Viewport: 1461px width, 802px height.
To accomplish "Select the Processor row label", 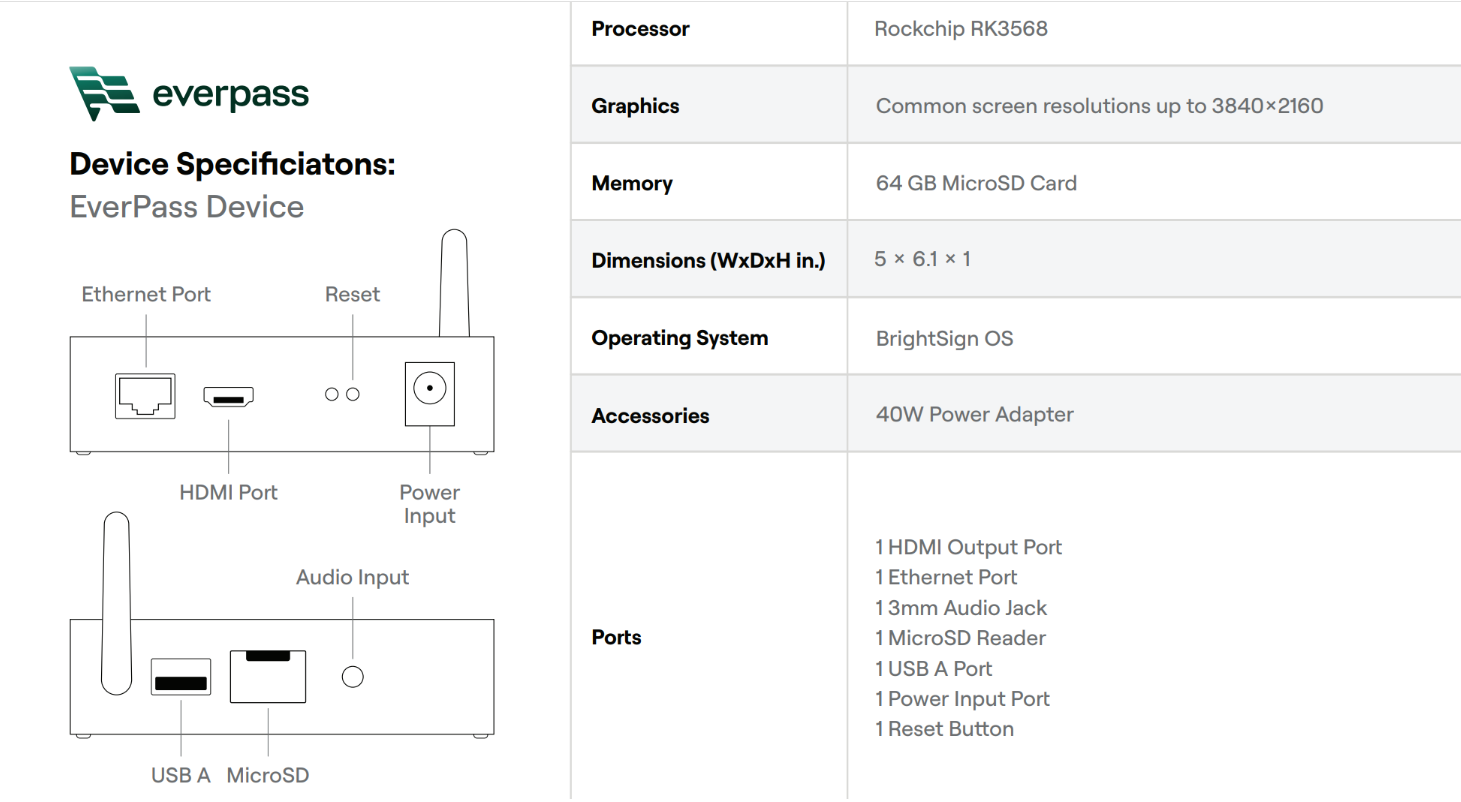I will [x=640, y=29].
